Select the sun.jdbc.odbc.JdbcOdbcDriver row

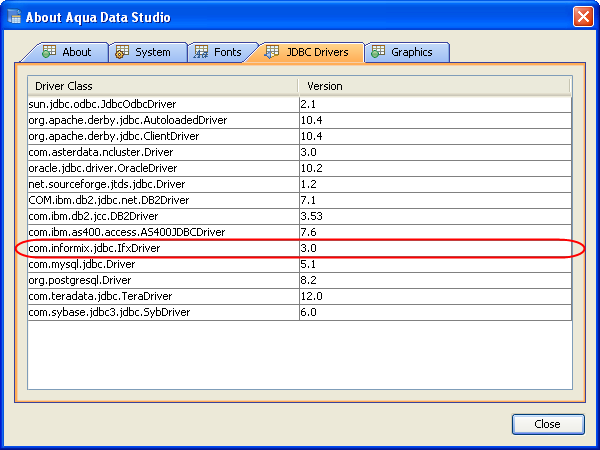(x=300, y=104)
